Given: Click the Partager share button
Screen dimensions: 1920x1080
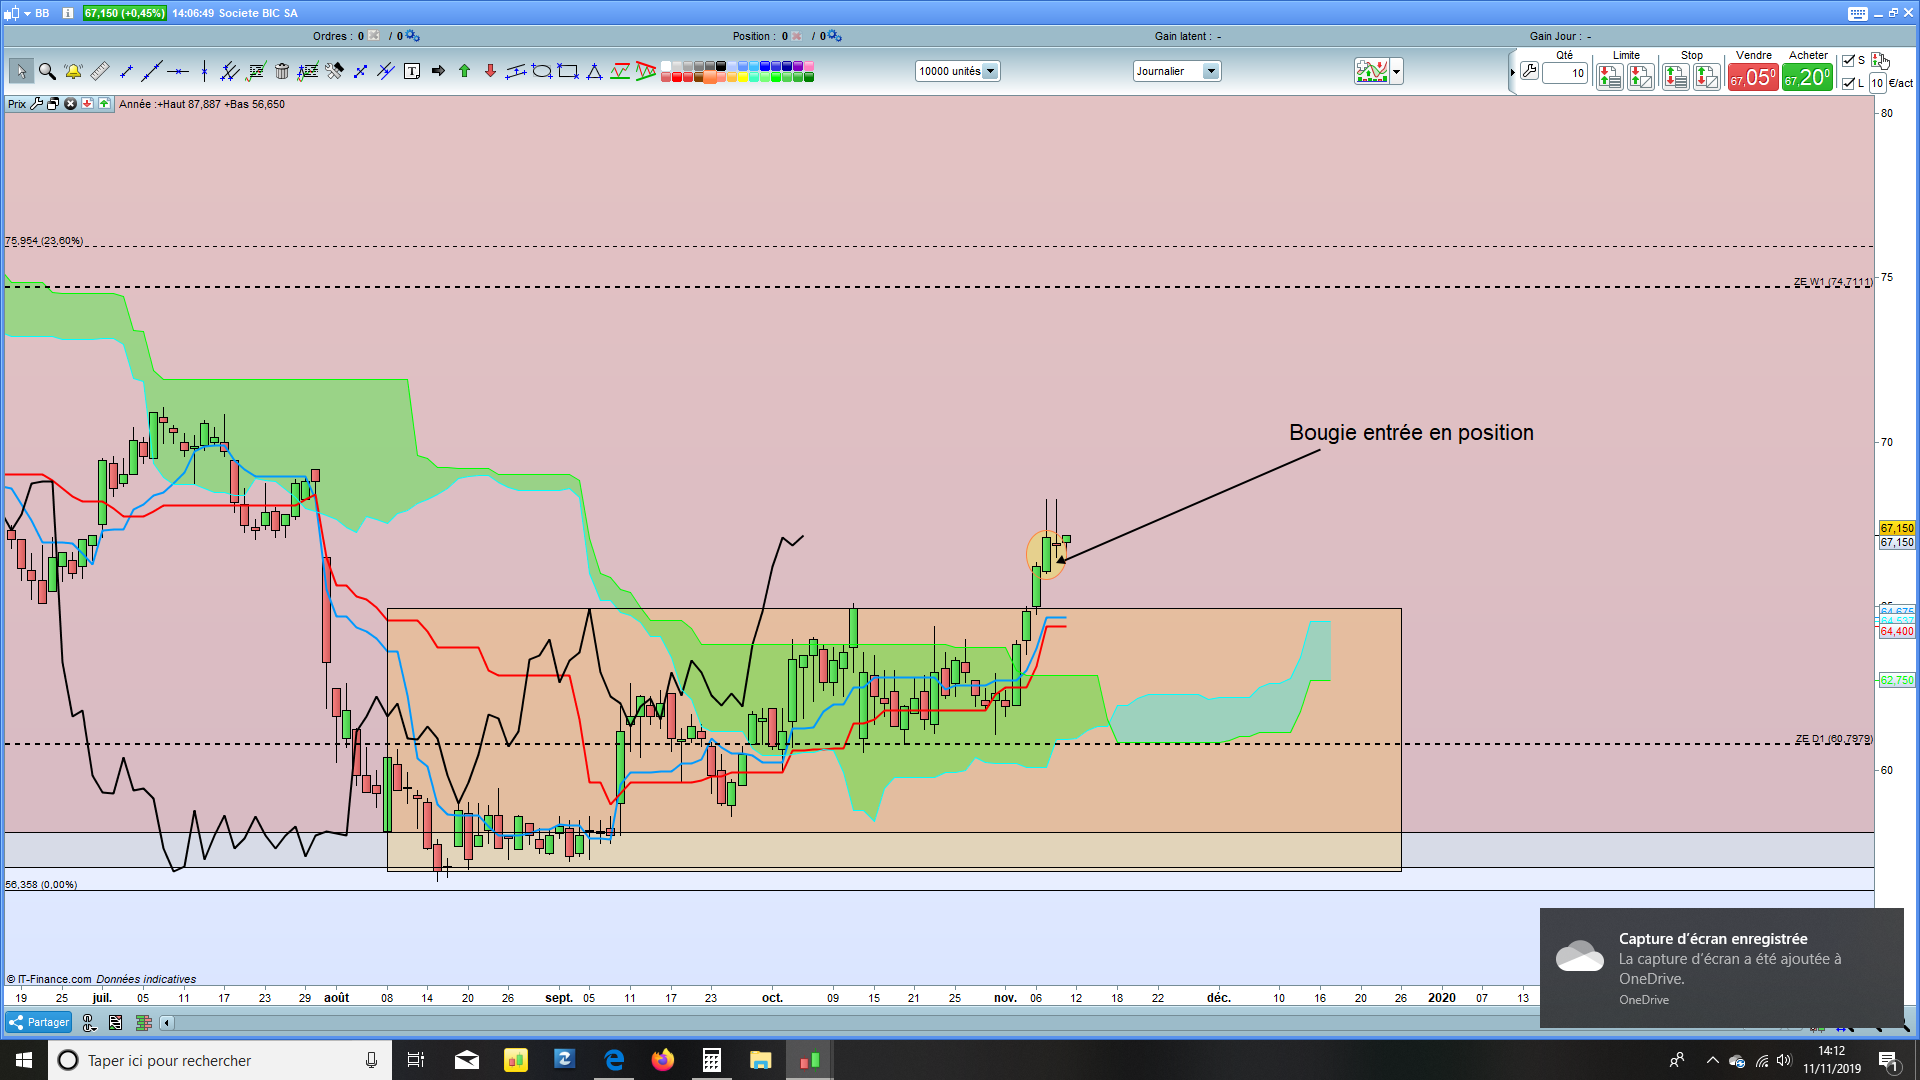Looking at the screenshot, I should click(x=39, y=1022).
